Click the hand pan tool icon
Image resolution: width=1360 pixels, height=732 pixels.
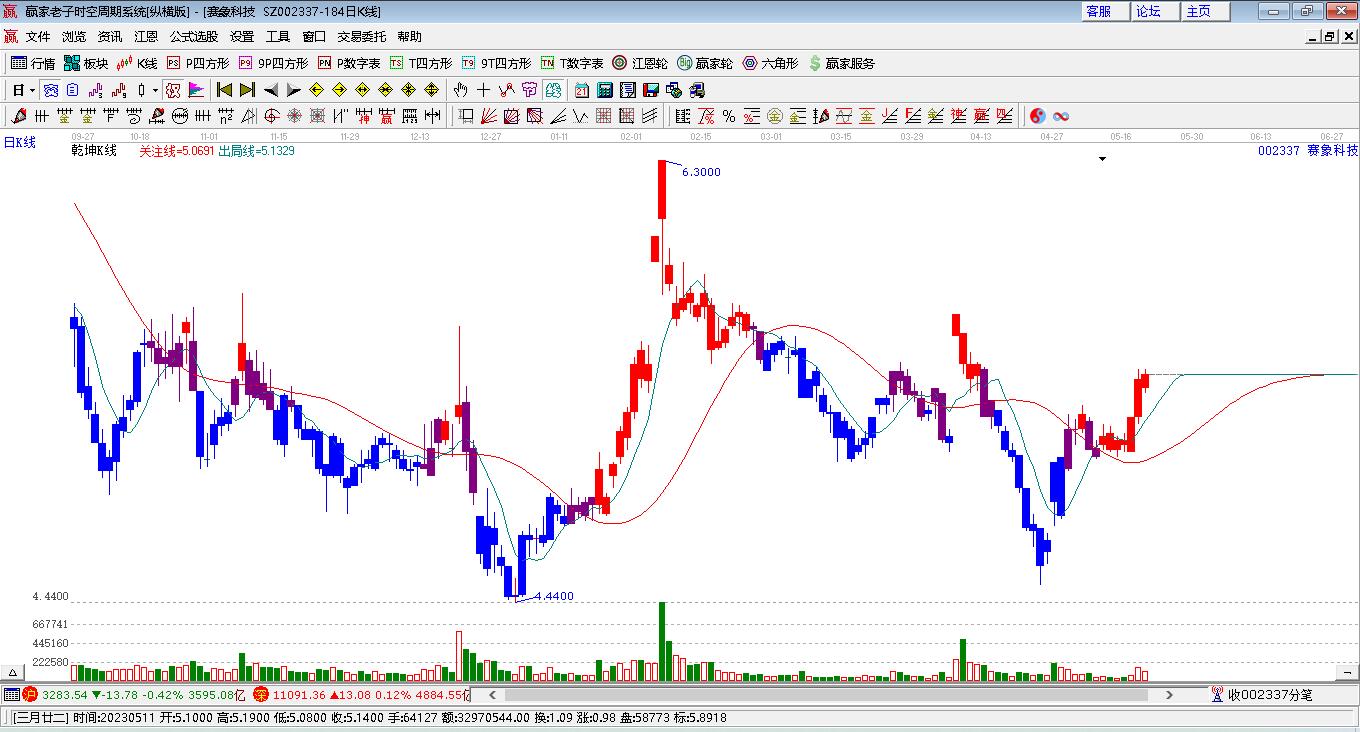pyautogui.click(x=460, y=90)
